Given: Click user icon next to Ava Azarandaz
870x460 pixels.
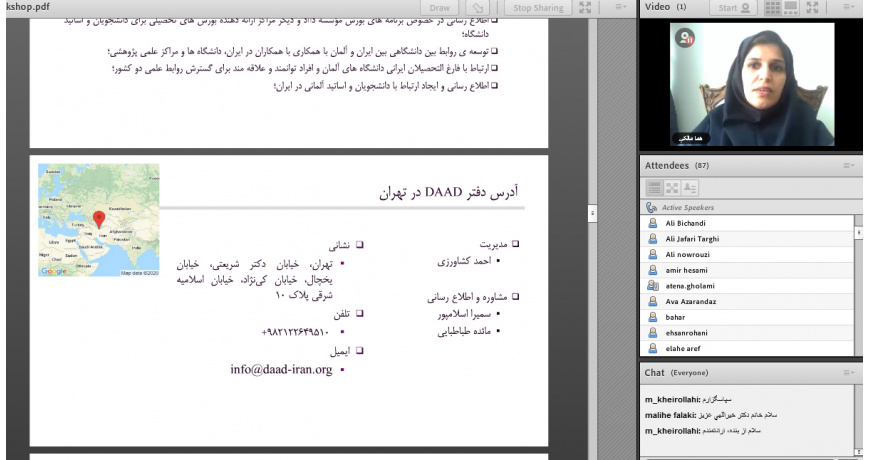Looking at the screenshot, I should coord(652,301).
